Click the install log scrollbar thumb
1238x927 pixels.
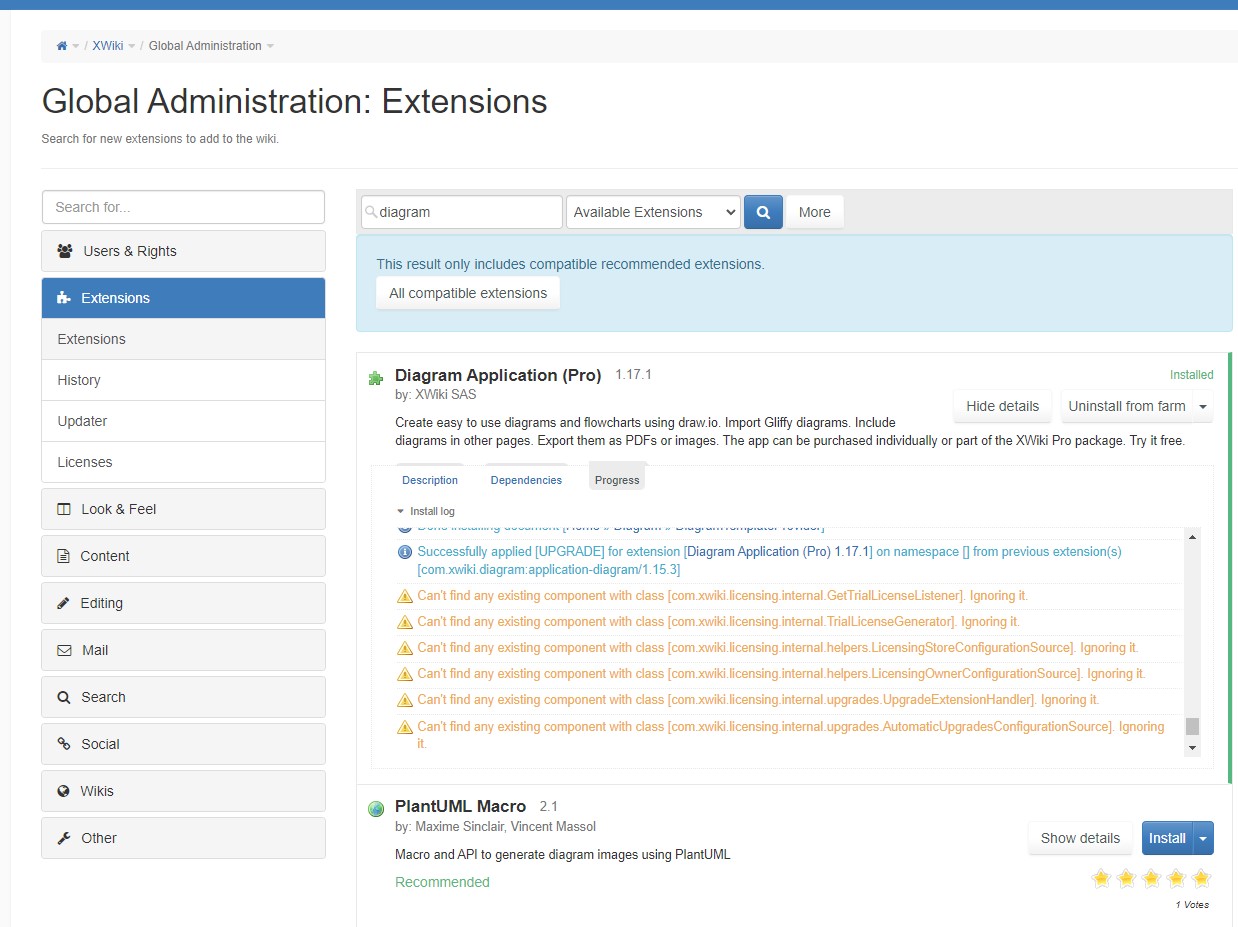click(x=1192, y=727)
